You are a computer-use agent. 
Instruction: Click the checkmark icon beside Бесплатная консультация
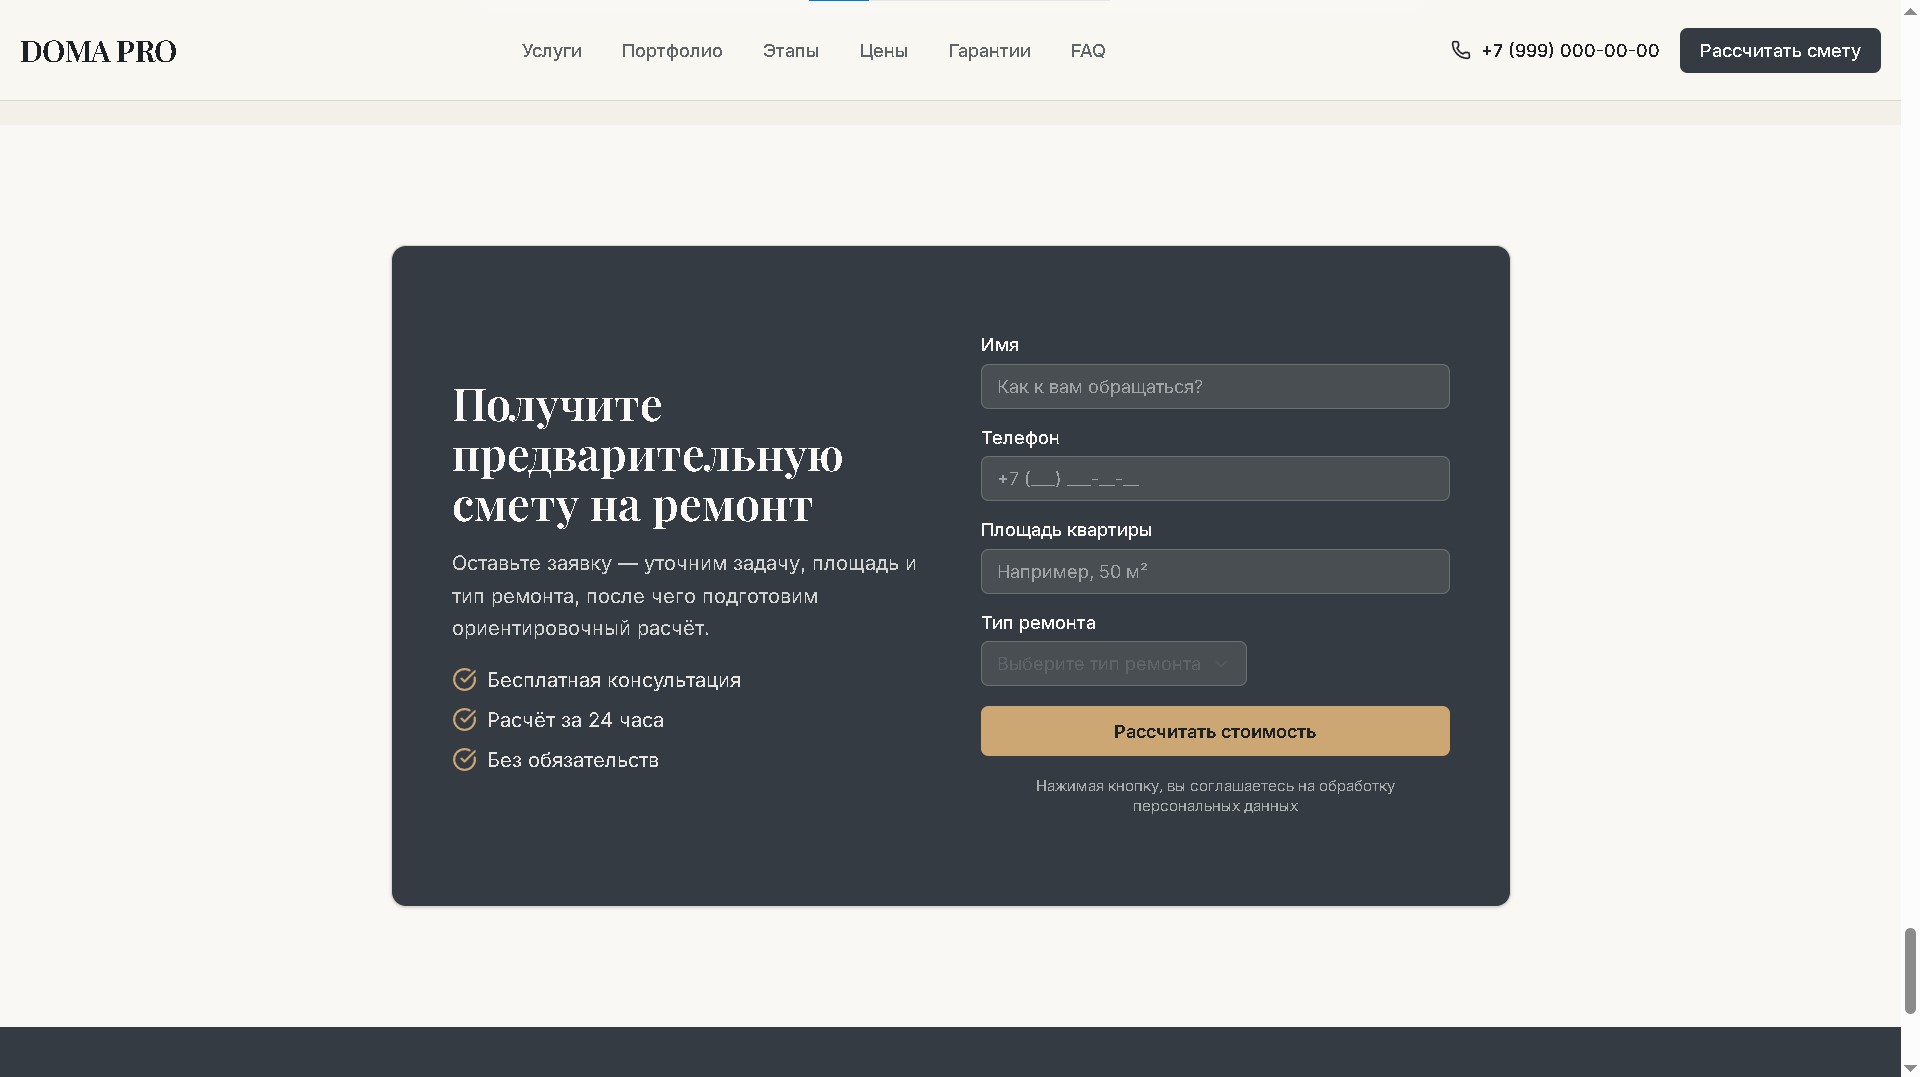point(464,680)
